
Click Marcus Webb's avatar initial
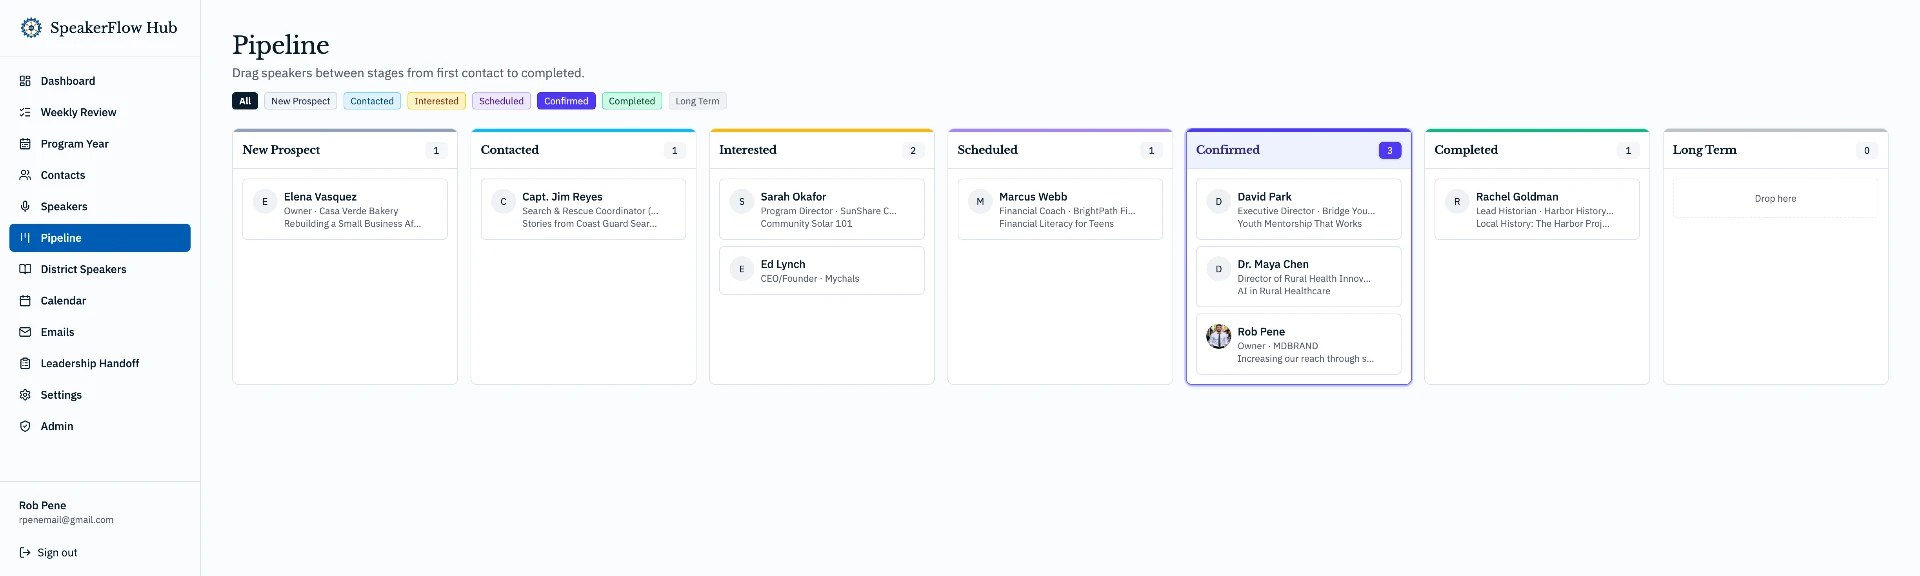pyautogui.click(x=980, y=202)
